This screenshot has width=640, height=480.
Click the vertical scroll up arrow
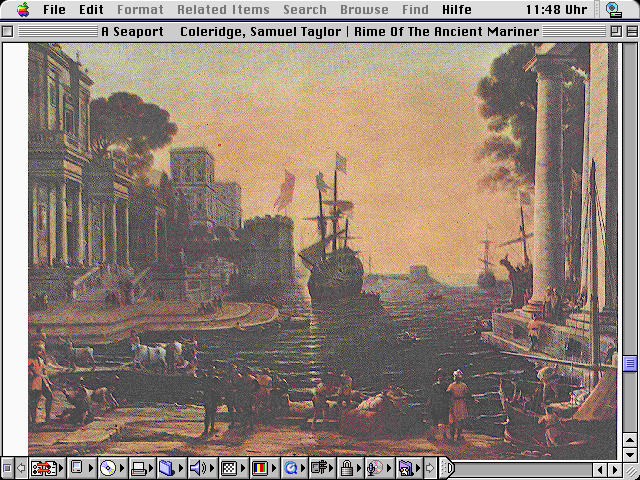(x=630, y=440)
